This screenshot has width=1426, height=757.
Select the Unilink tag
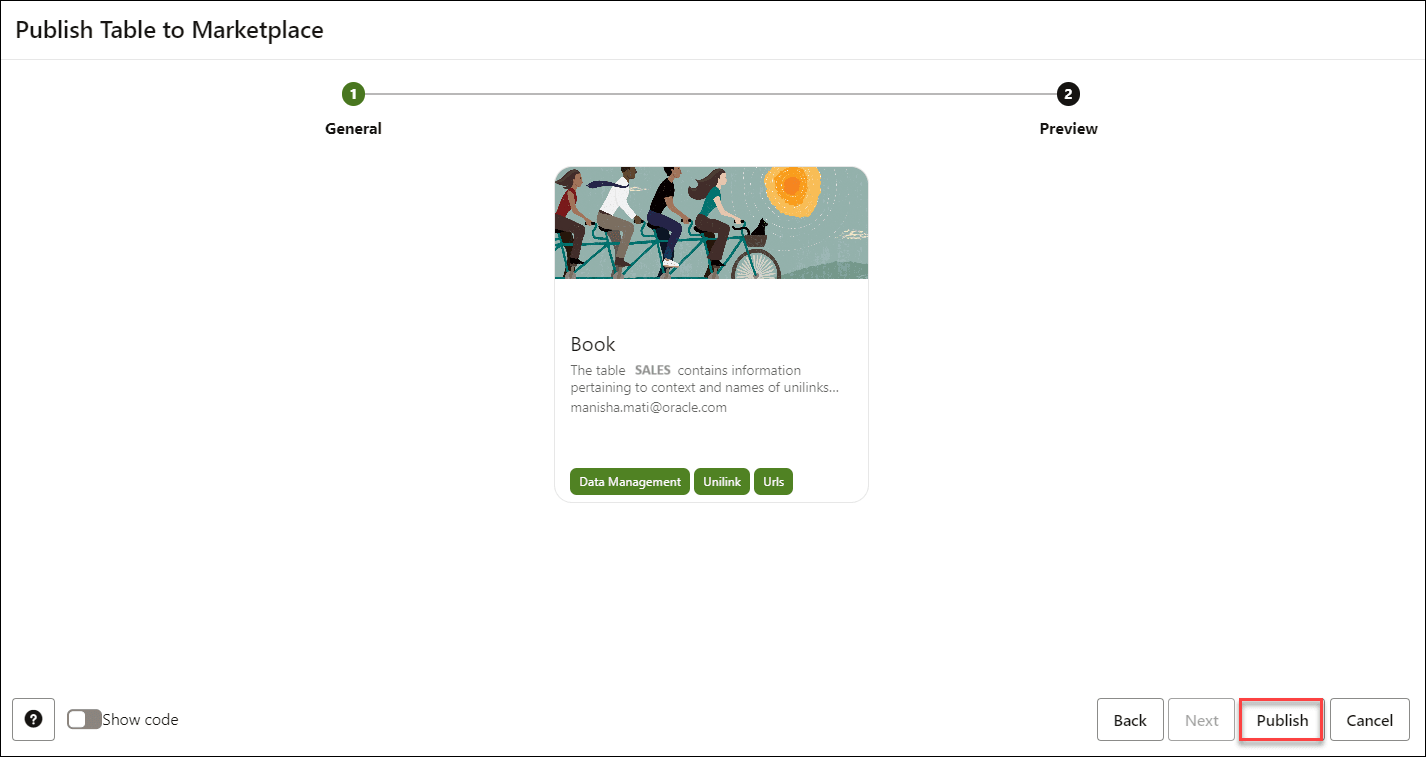coord(721,481)
